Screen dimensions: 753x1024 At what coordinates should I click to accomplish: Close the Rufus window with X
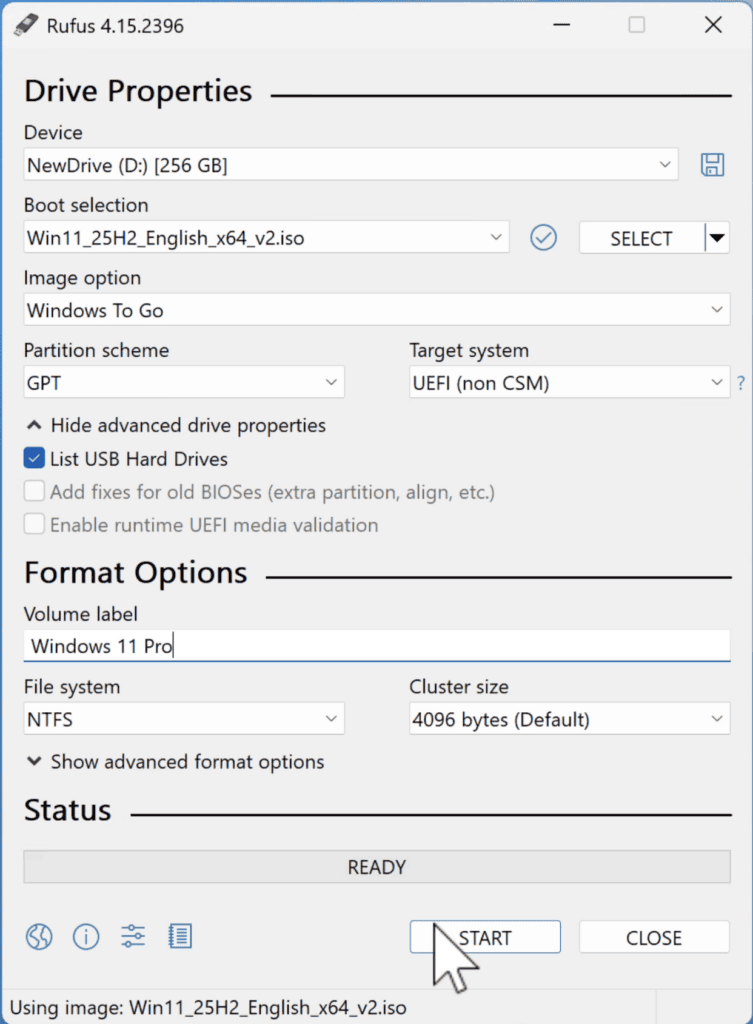[x=713, y=25]
